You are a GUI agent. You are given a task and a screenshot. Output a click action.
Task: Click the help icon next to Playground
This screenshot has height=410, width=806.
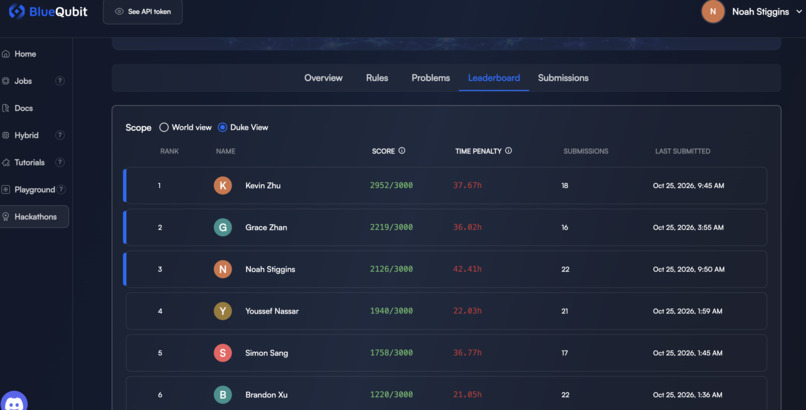(61, 189)
